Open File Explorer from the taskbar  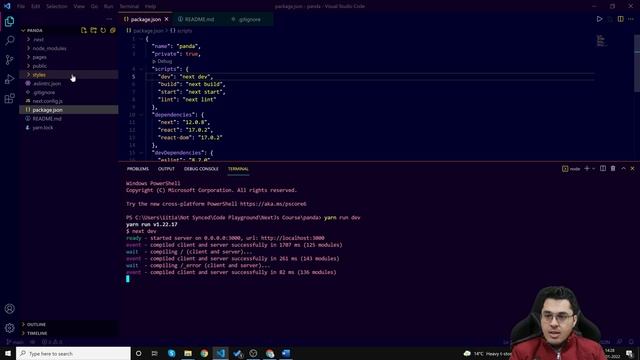click(x=188, y=353)
